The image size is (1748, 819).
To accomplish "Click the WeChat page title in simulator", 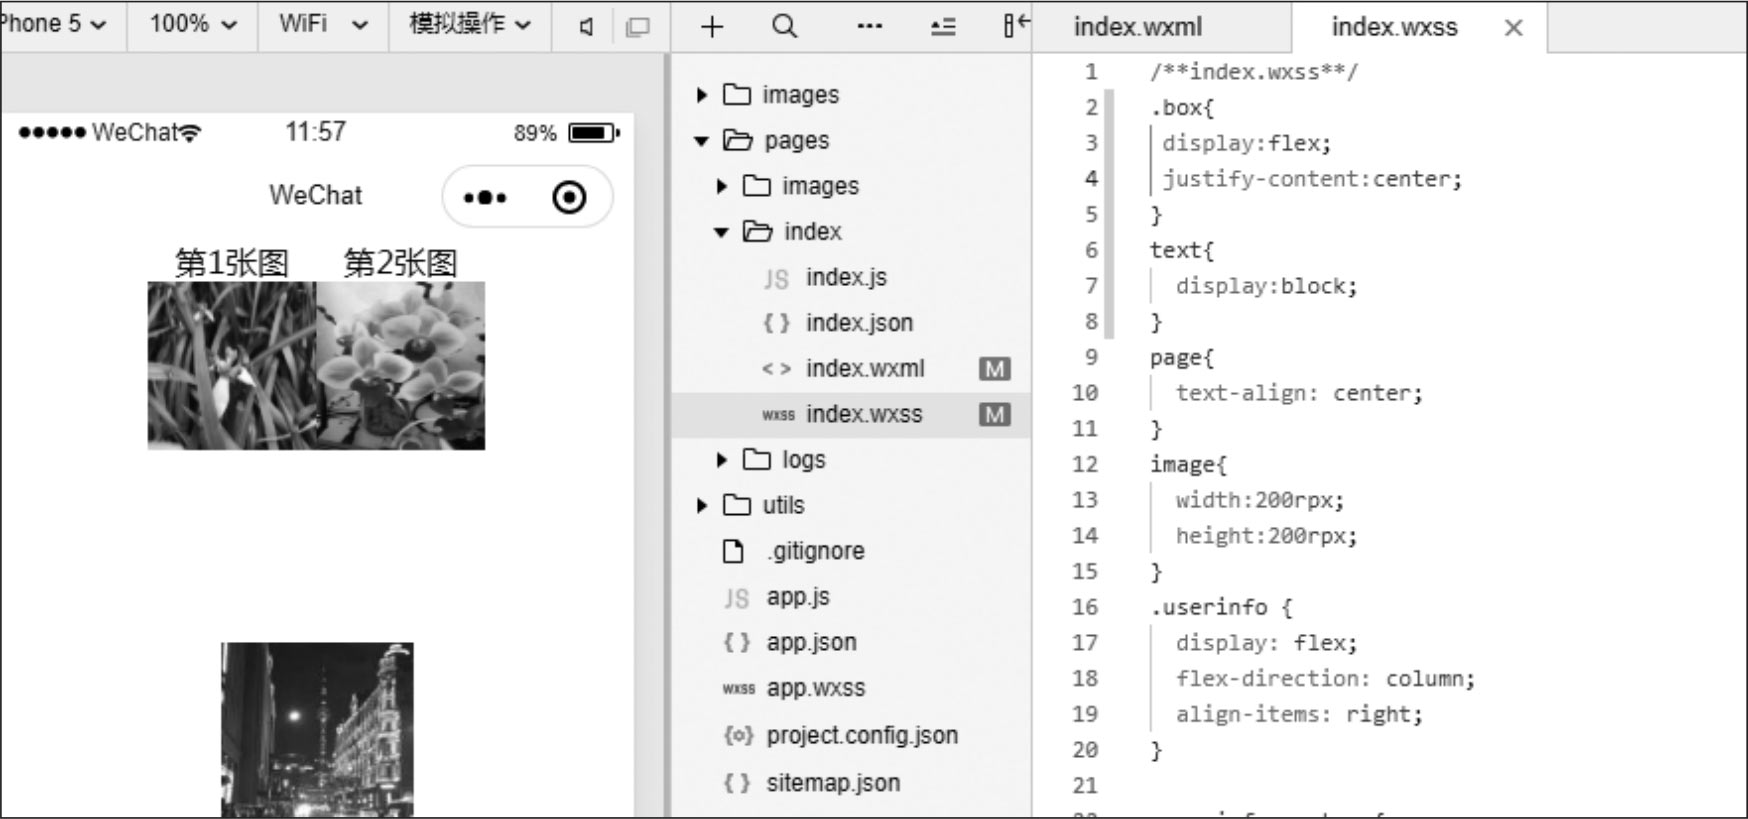I will click(316, 195).
